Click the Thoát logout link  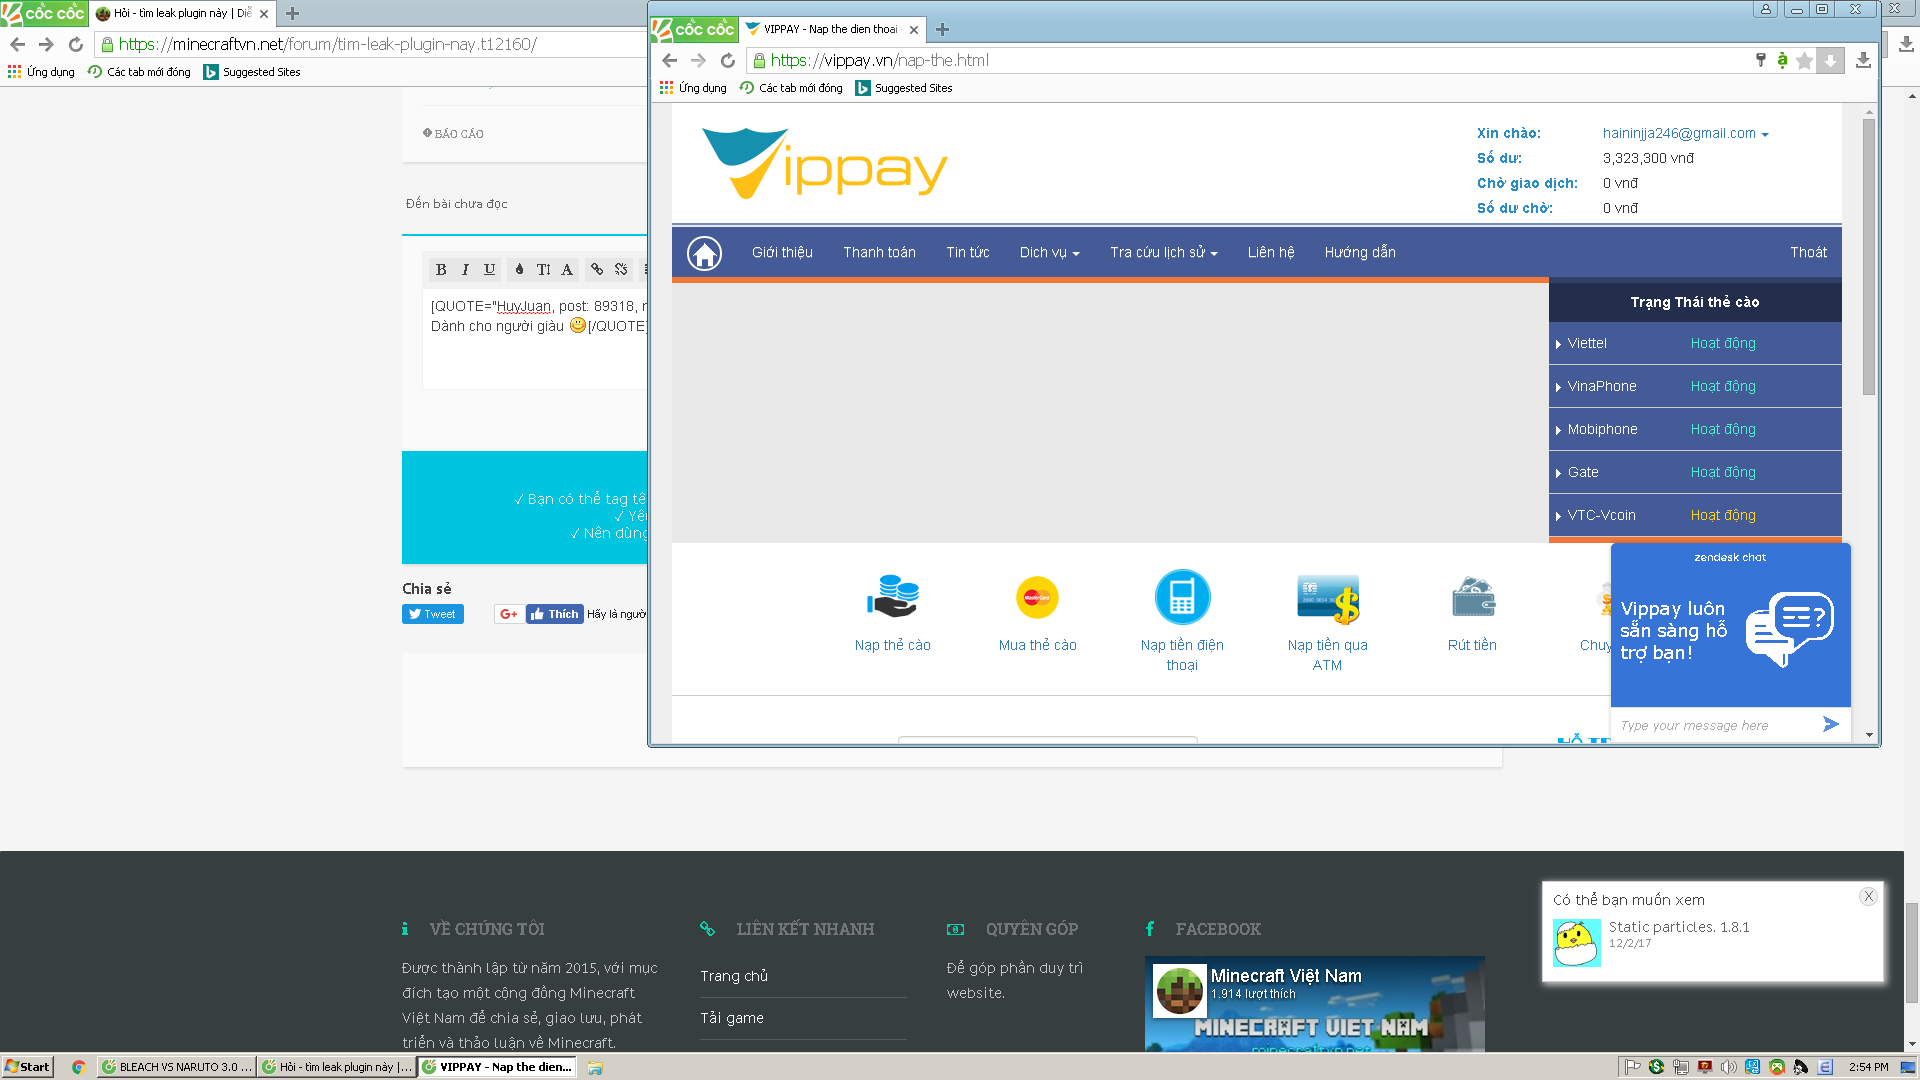point(1808,253)
